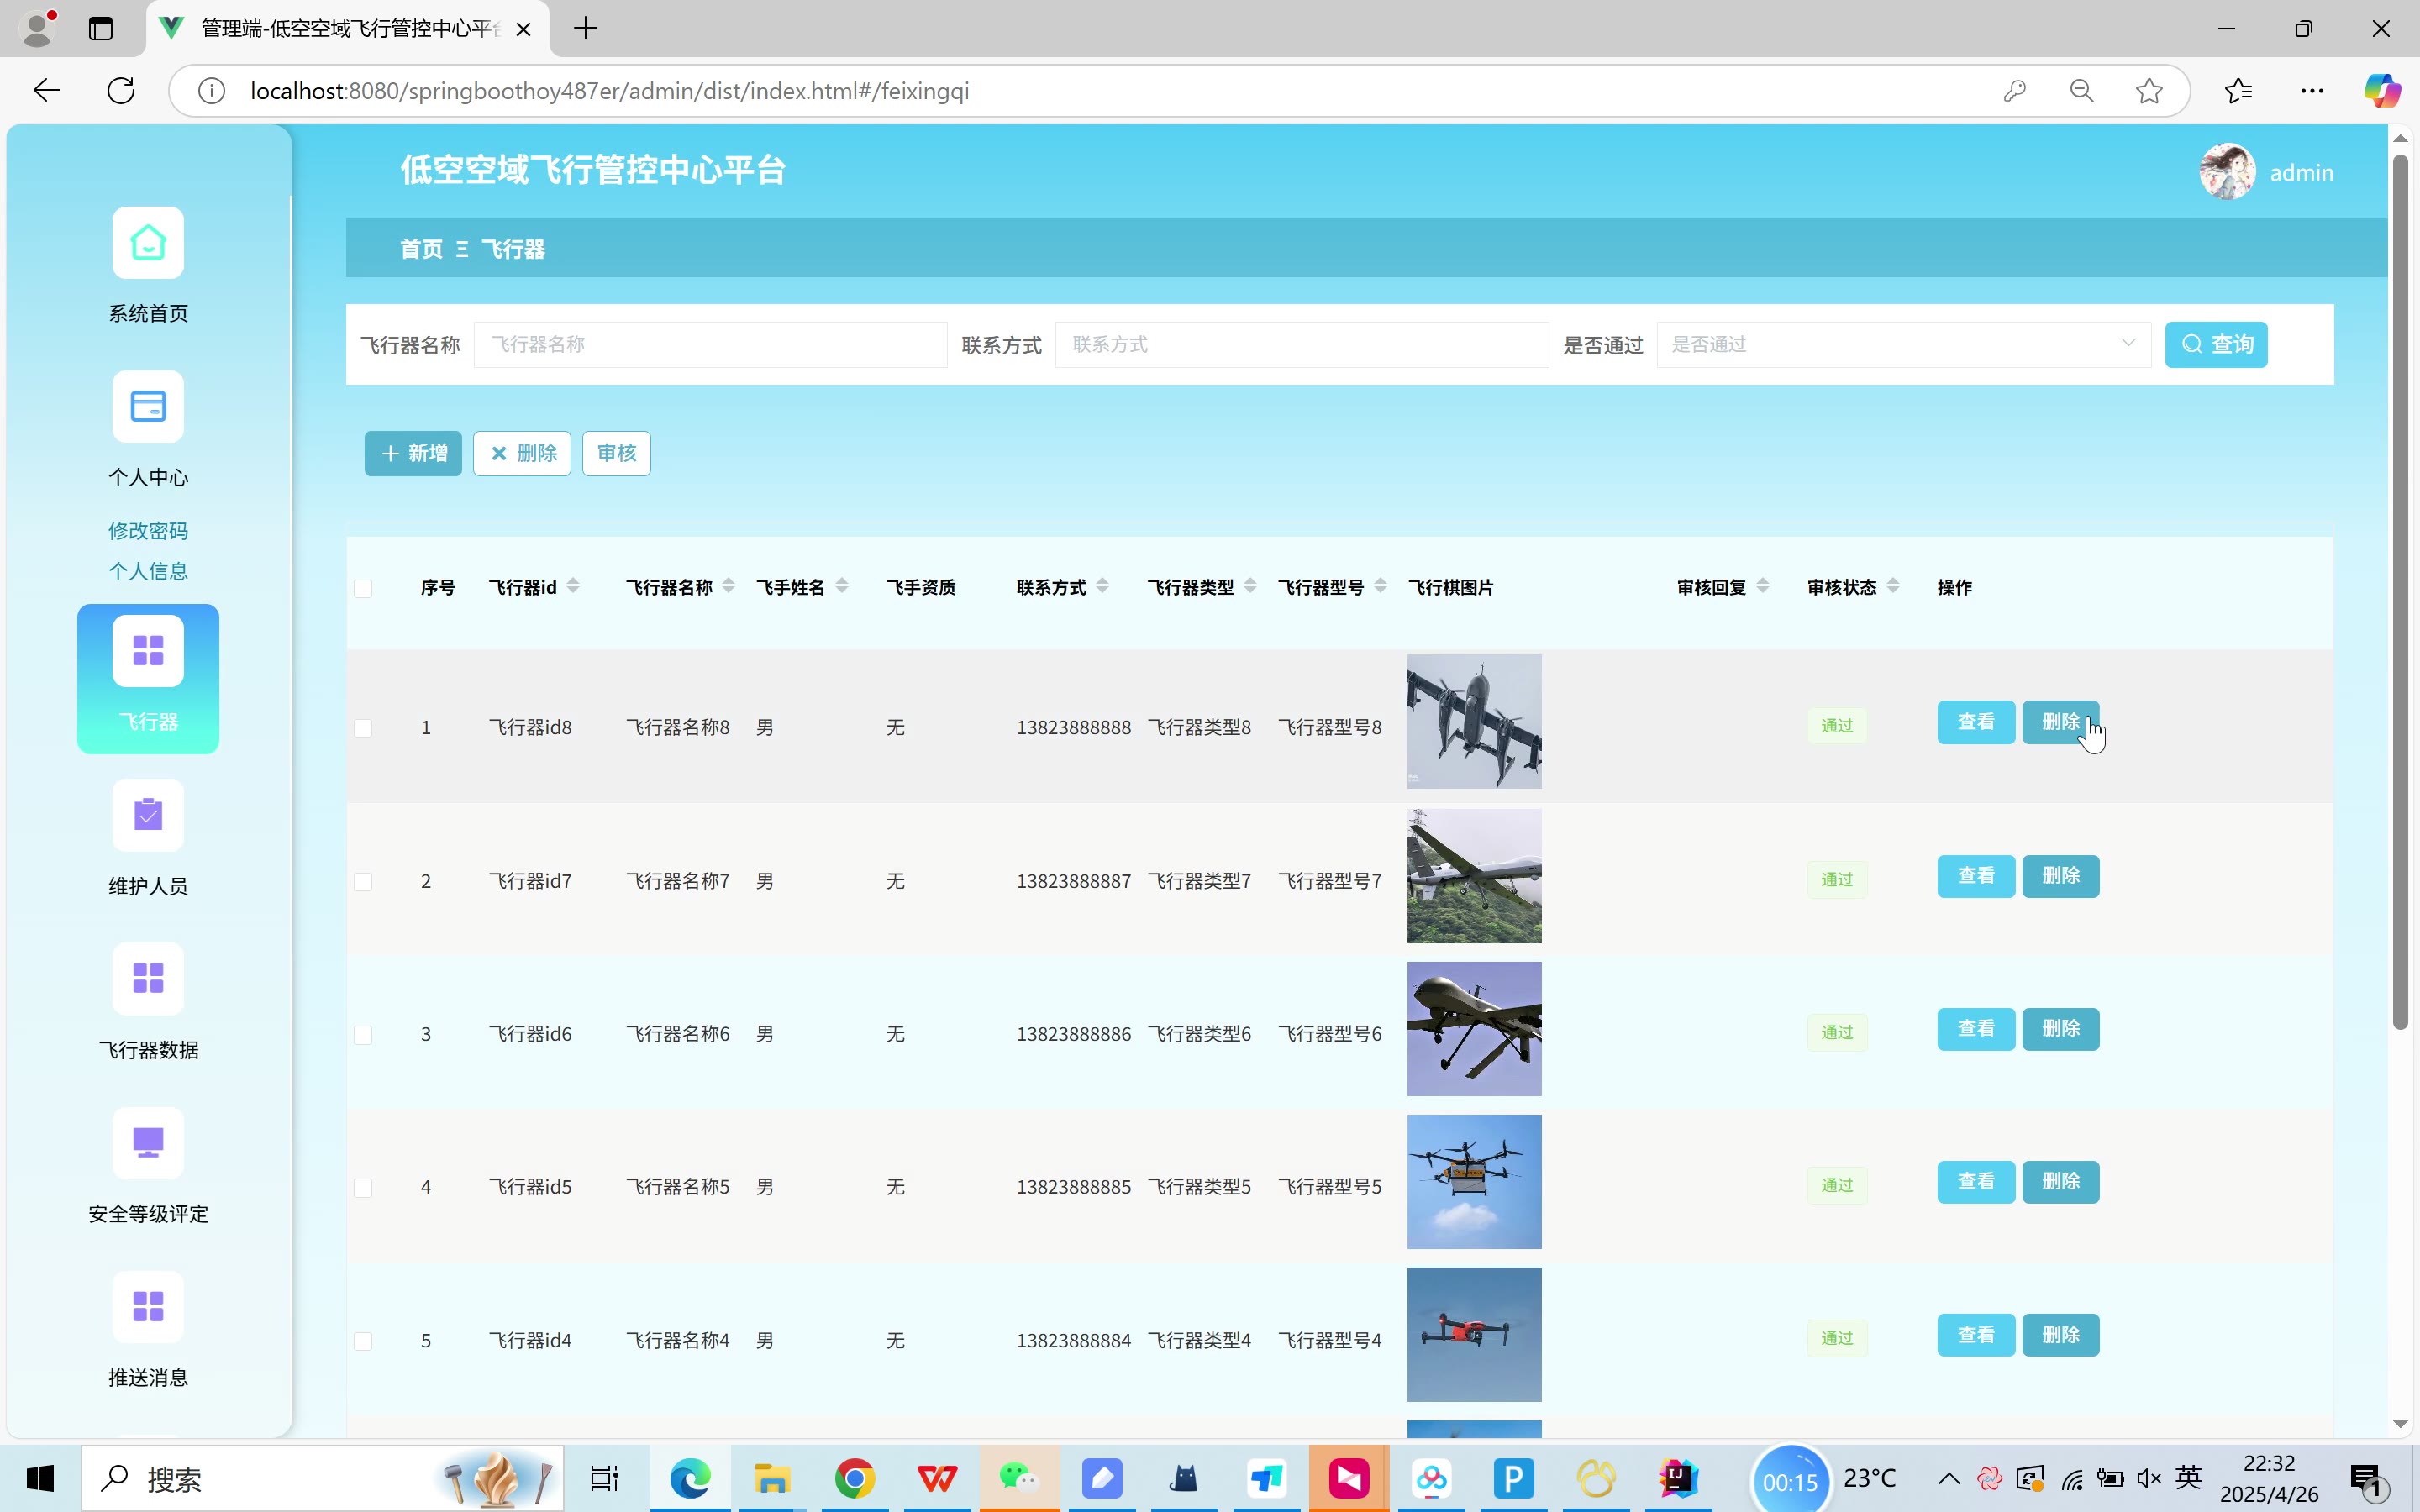Expand the 是否通过 dropdown
This screenshot has width=2420, height=1512.
[1903, 344]
